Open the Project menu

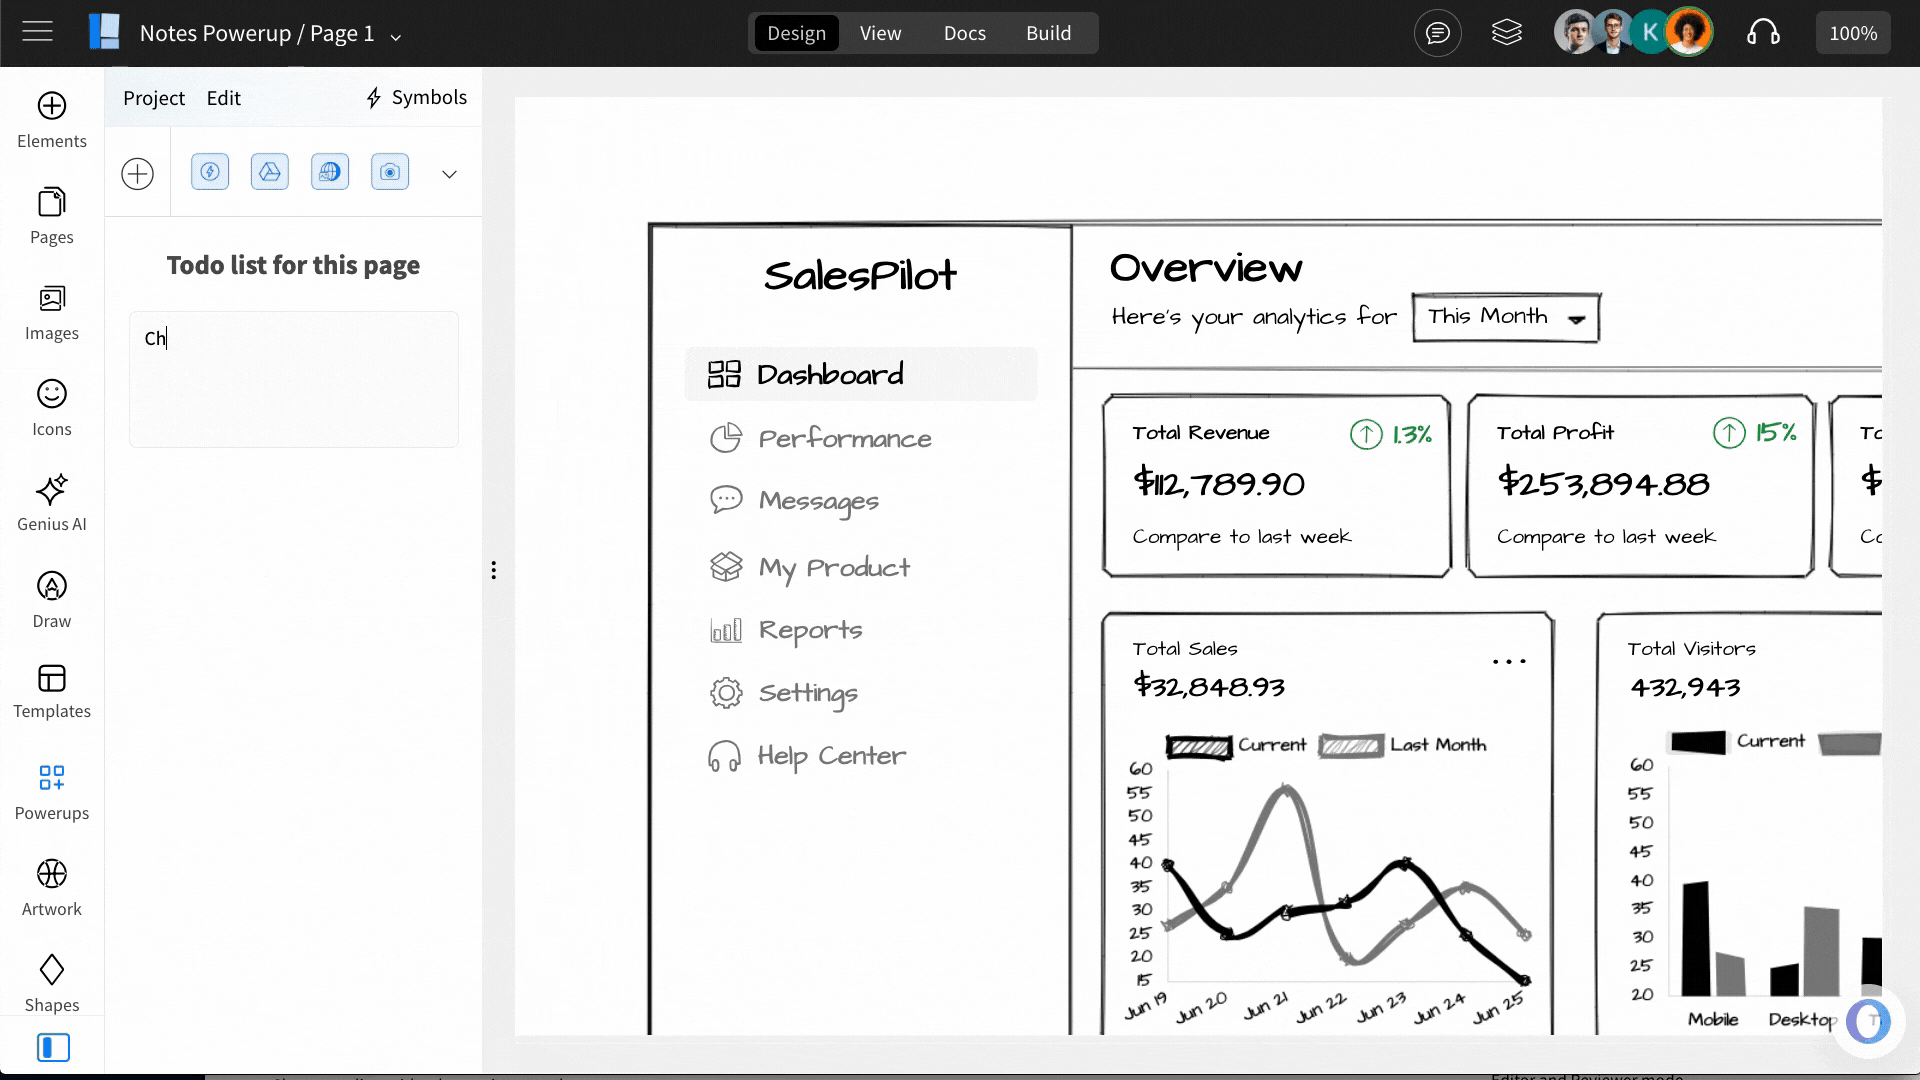[x=154, y=97]
